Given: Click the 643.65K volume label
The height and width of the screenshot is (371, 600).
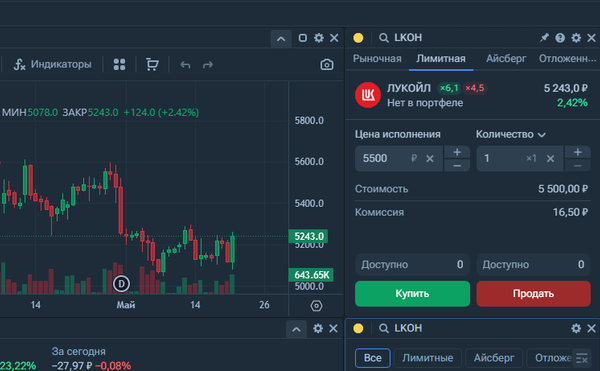Looking at the screenshot, I should tap(311, 275).
